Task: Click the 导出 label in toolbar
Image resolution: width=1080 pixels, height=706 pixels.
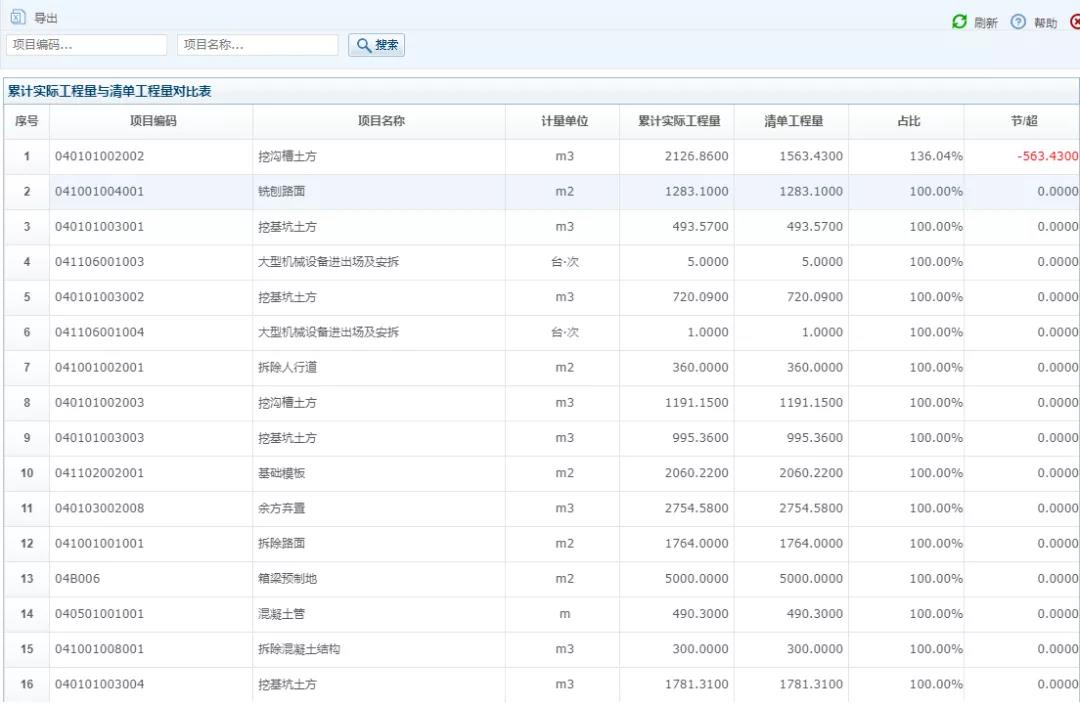Action: 46,18
